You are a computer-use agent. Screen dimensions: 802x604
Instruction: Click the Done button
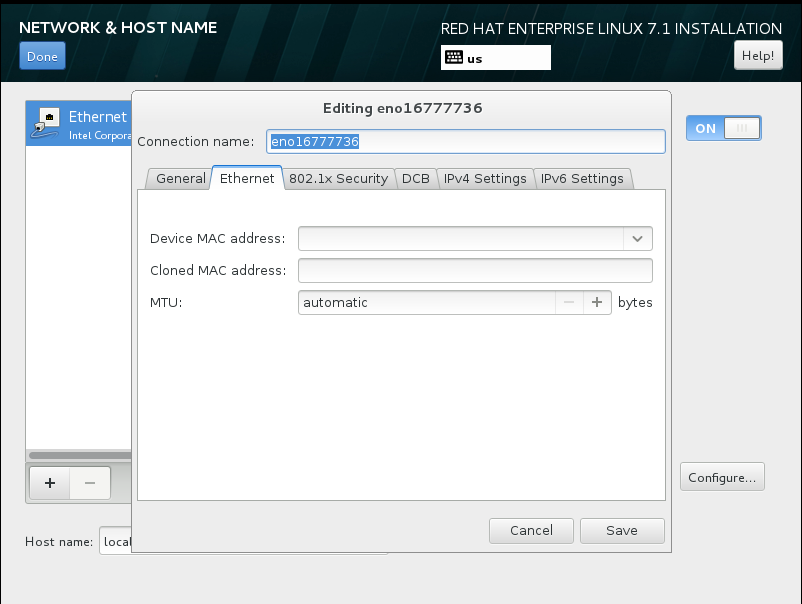[42, 56]
